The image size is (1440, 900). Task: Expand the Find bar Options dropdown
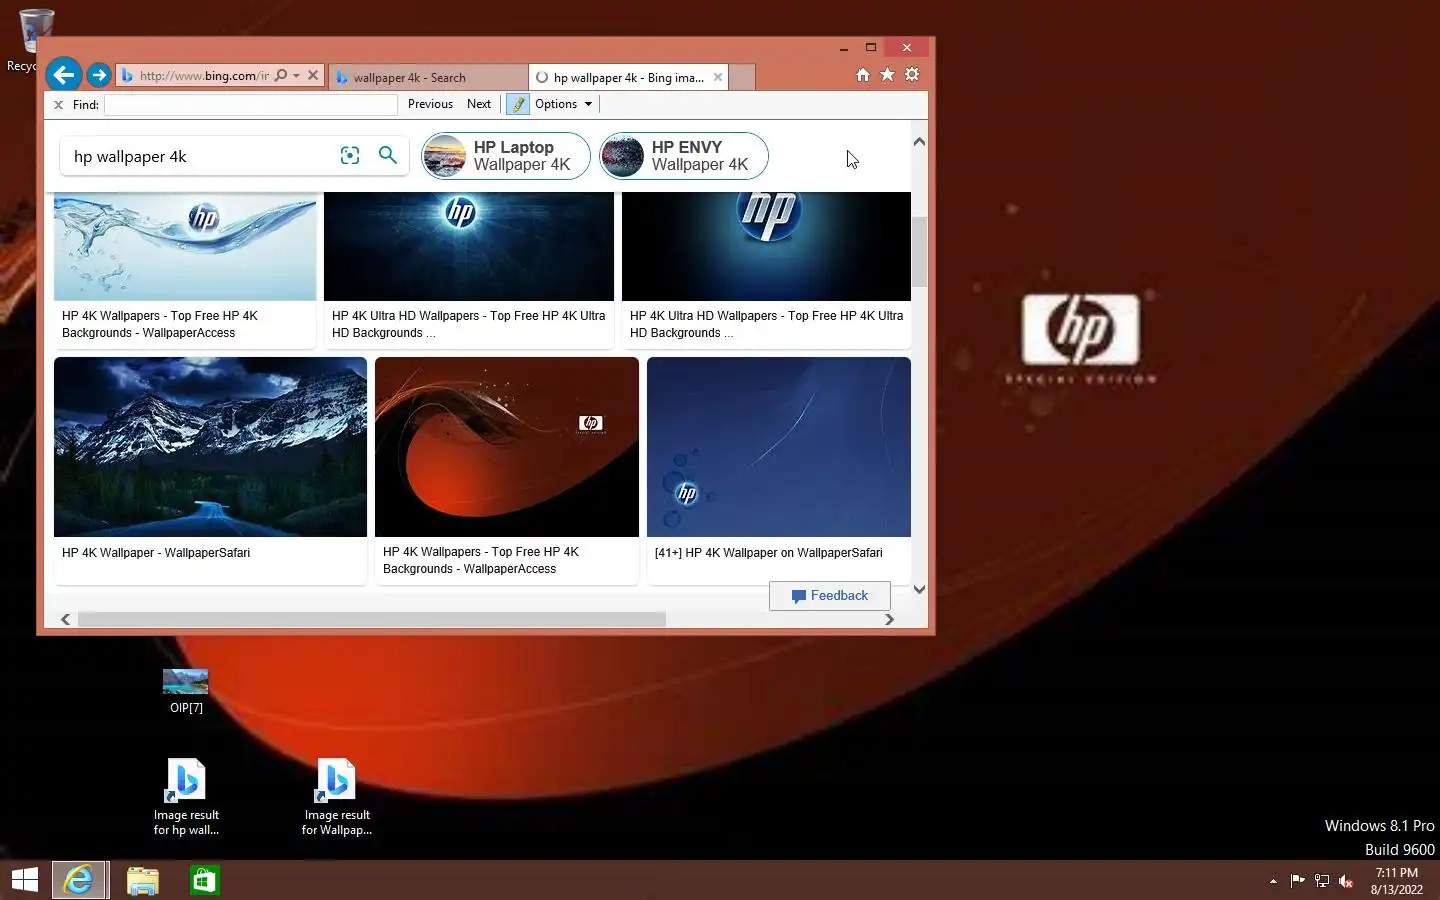point(563,104)
